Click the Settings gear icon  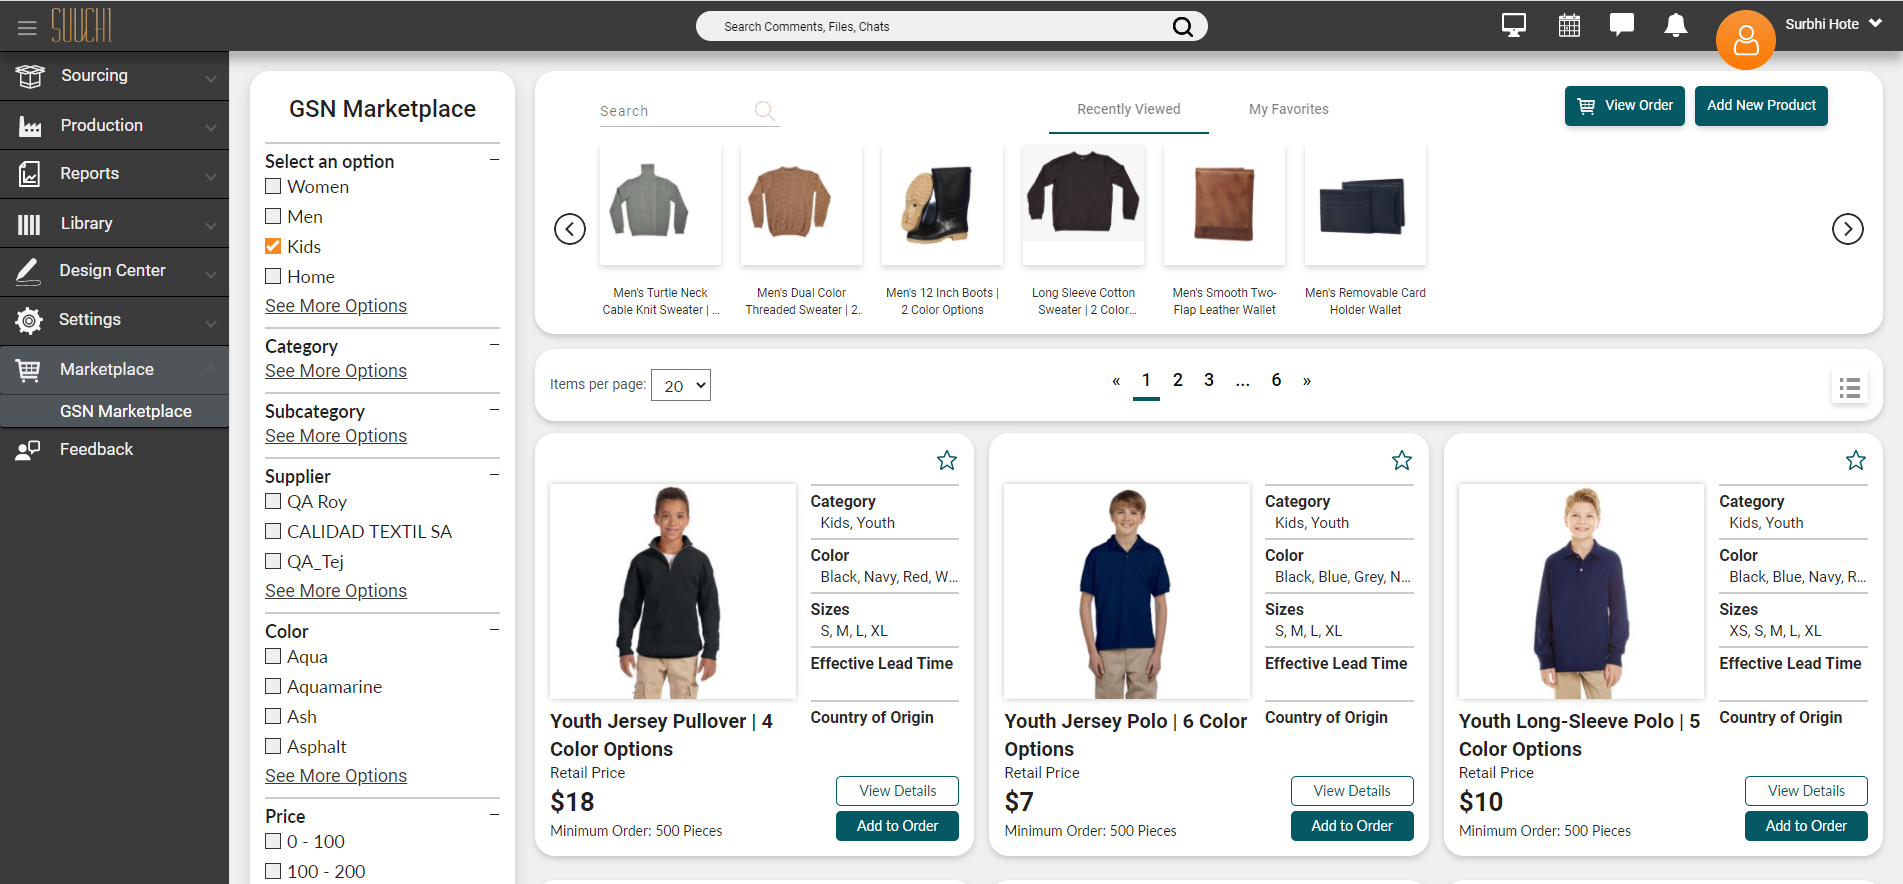click(x=29, y=320)
